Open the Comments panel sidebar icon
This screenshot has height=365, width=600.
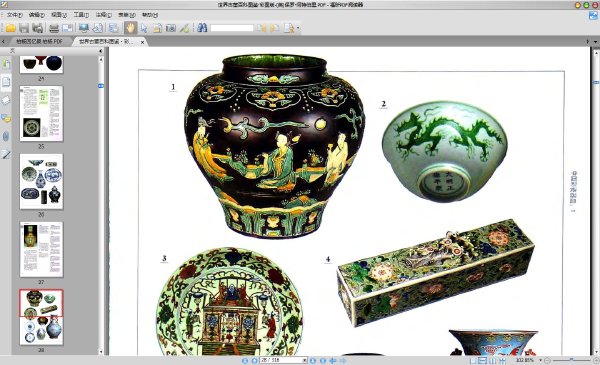pyautogui.click(x=6, y=118)
